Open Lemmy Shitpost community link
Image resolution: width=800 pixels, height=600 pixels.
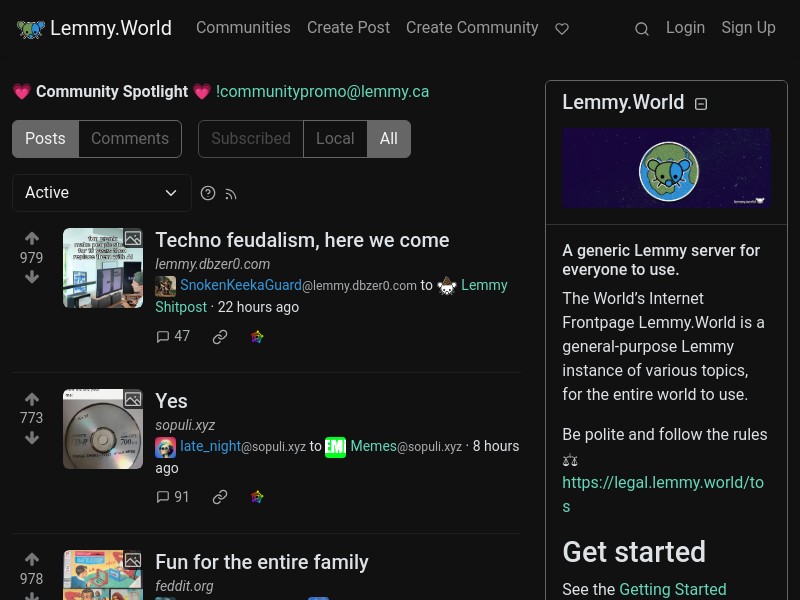click(x=484, y=285)
